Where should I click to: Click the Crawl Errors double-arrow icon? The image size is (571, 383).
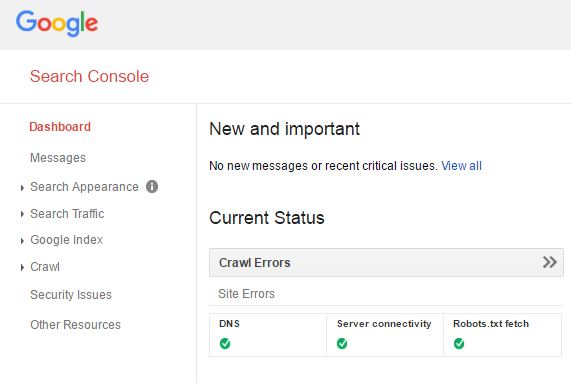point(550,262)
